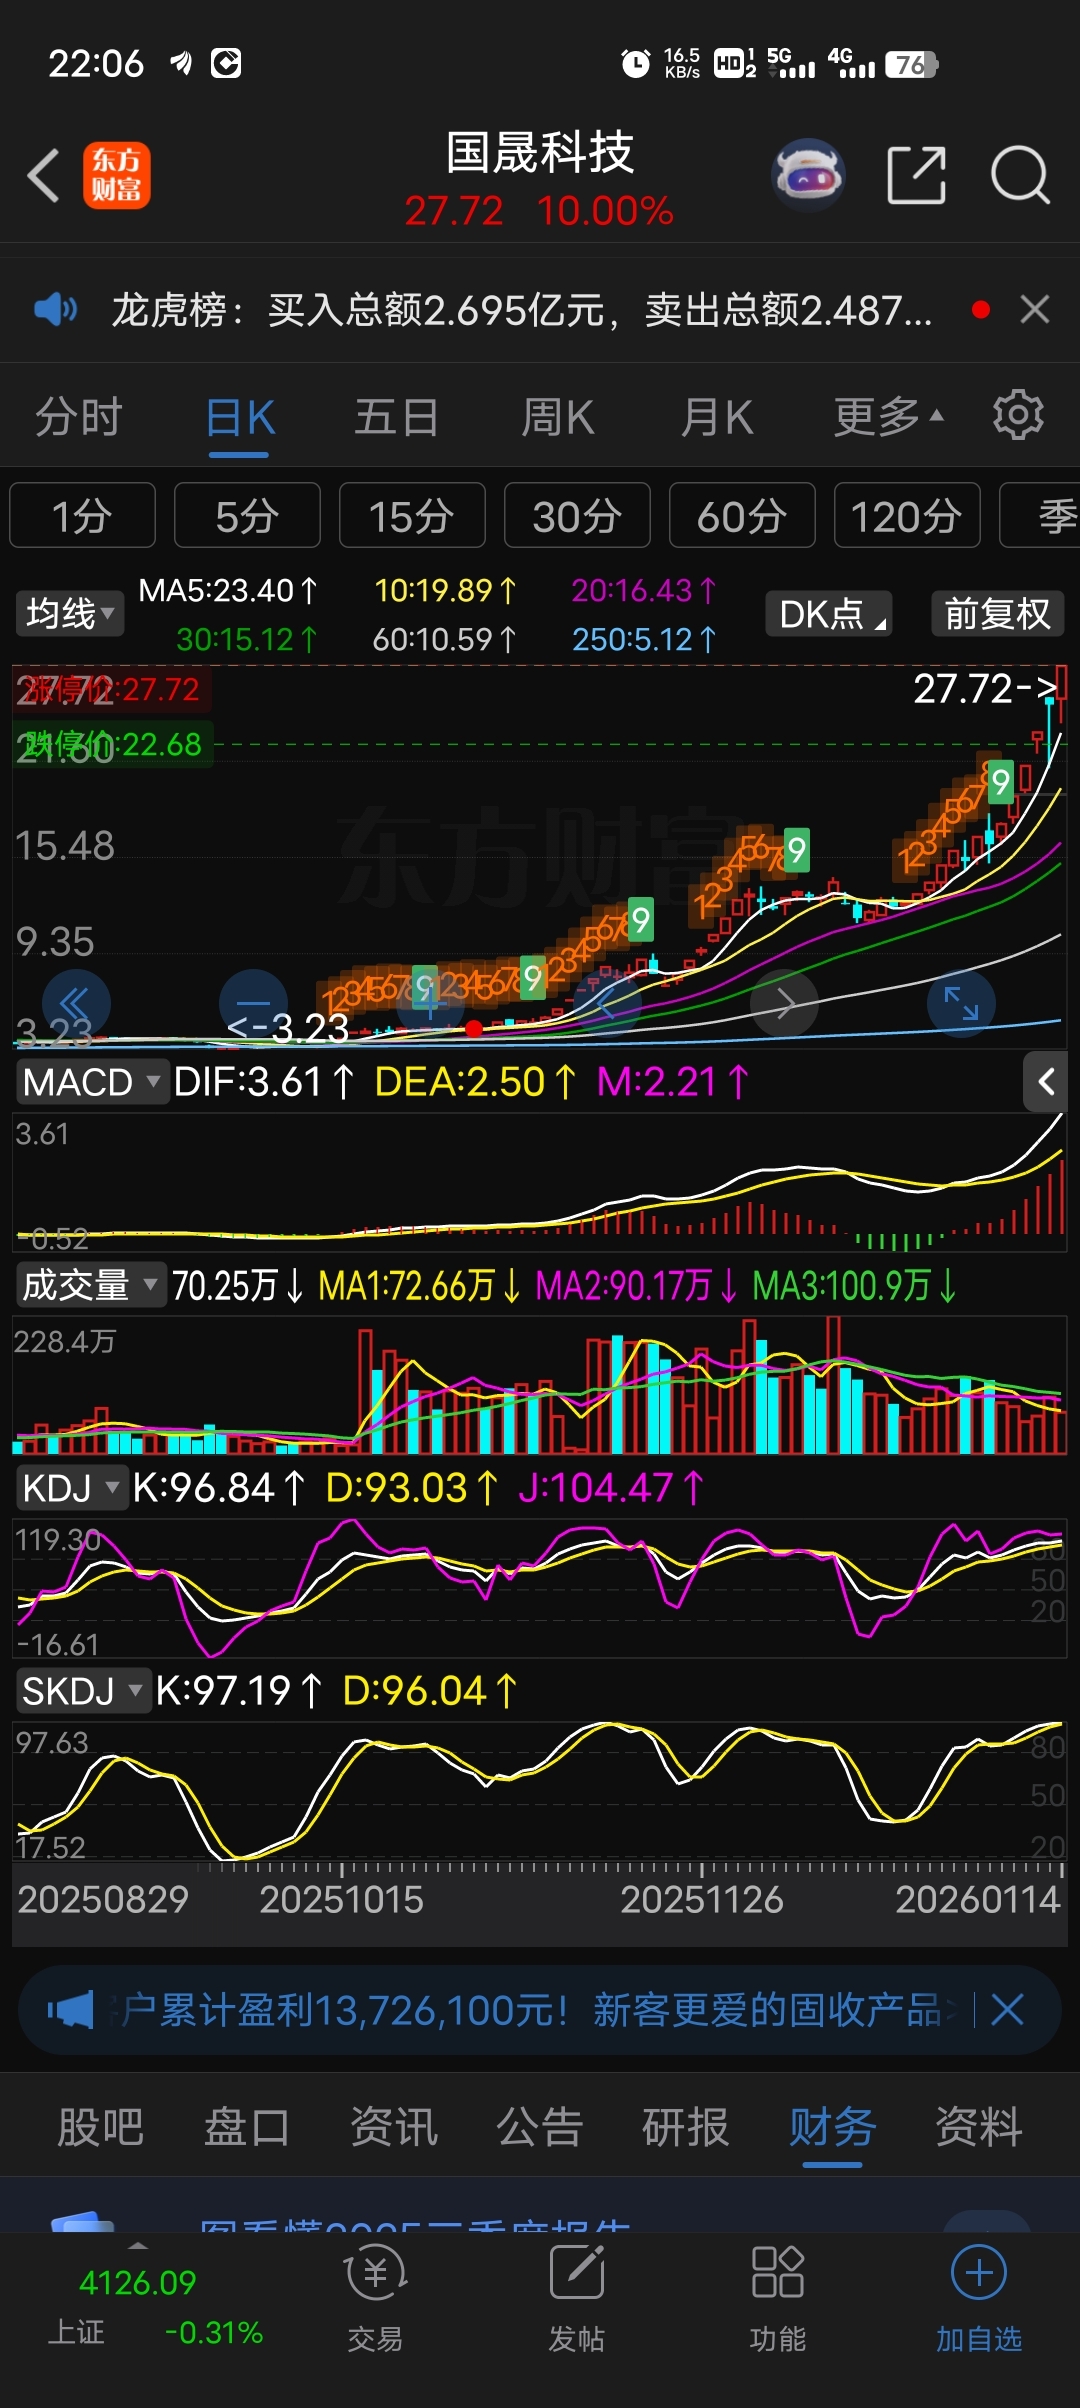
Task: Close the blue promo banner
Action: 1008,2010
